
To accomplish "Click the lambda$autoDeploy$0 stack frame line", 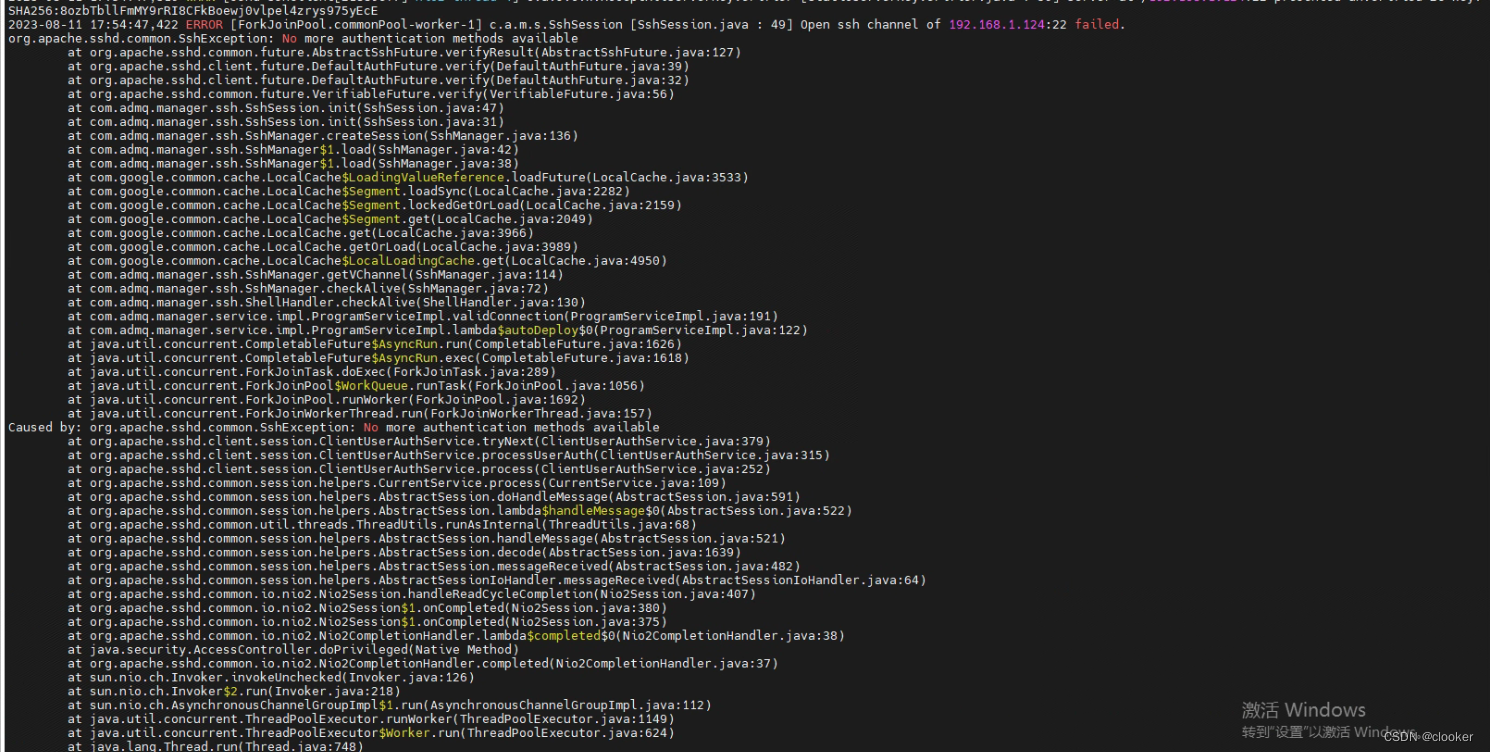I will 438,330.
